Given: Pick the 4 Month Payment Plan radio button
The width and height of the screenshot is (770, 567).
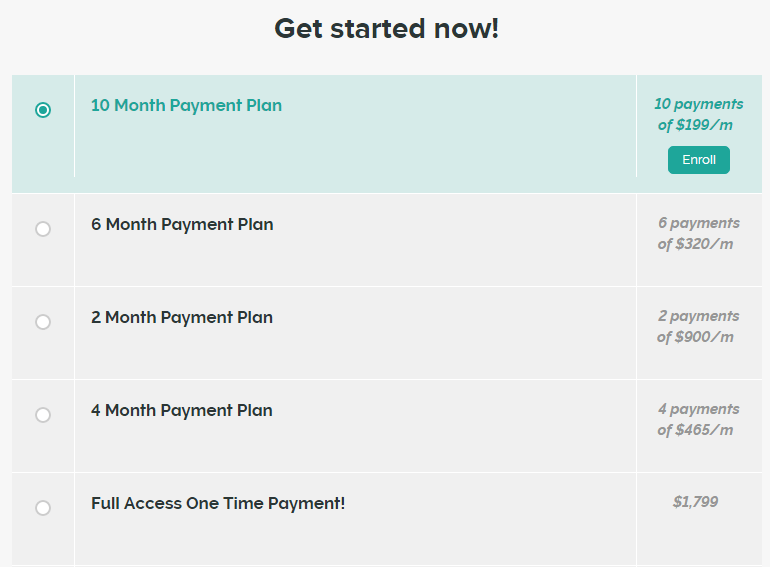Looking at the screenshot, I should pyautogui.click(x=43, y=415).
